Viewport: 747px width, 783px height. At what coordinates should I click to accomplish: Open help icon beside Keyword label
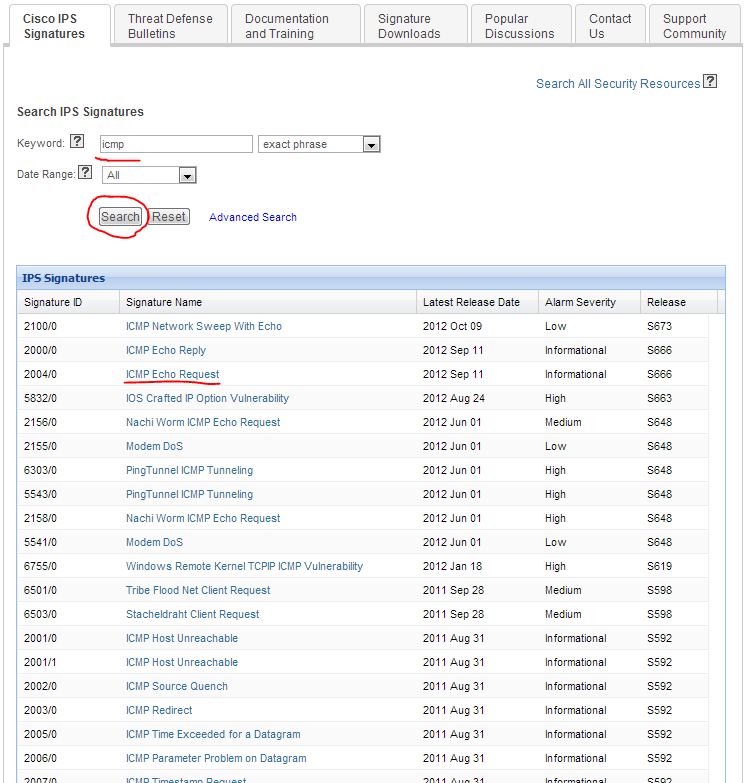tap(77, 141)
